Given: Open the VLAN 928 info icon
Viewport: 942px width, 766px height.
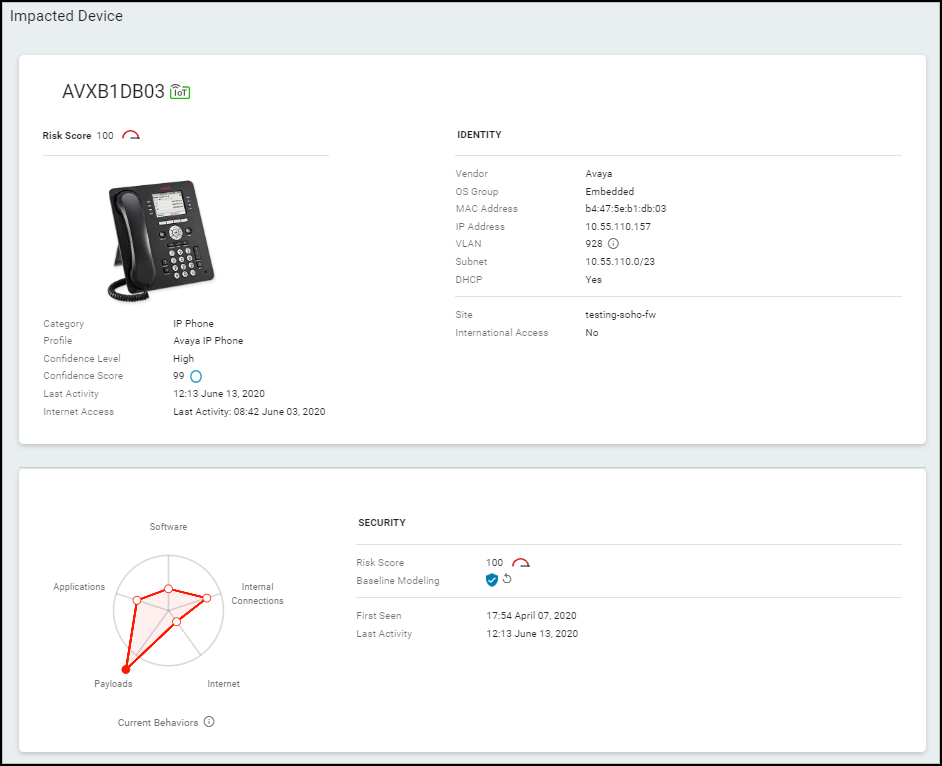Looking at the screenshot, I should [x=614, y=244].
